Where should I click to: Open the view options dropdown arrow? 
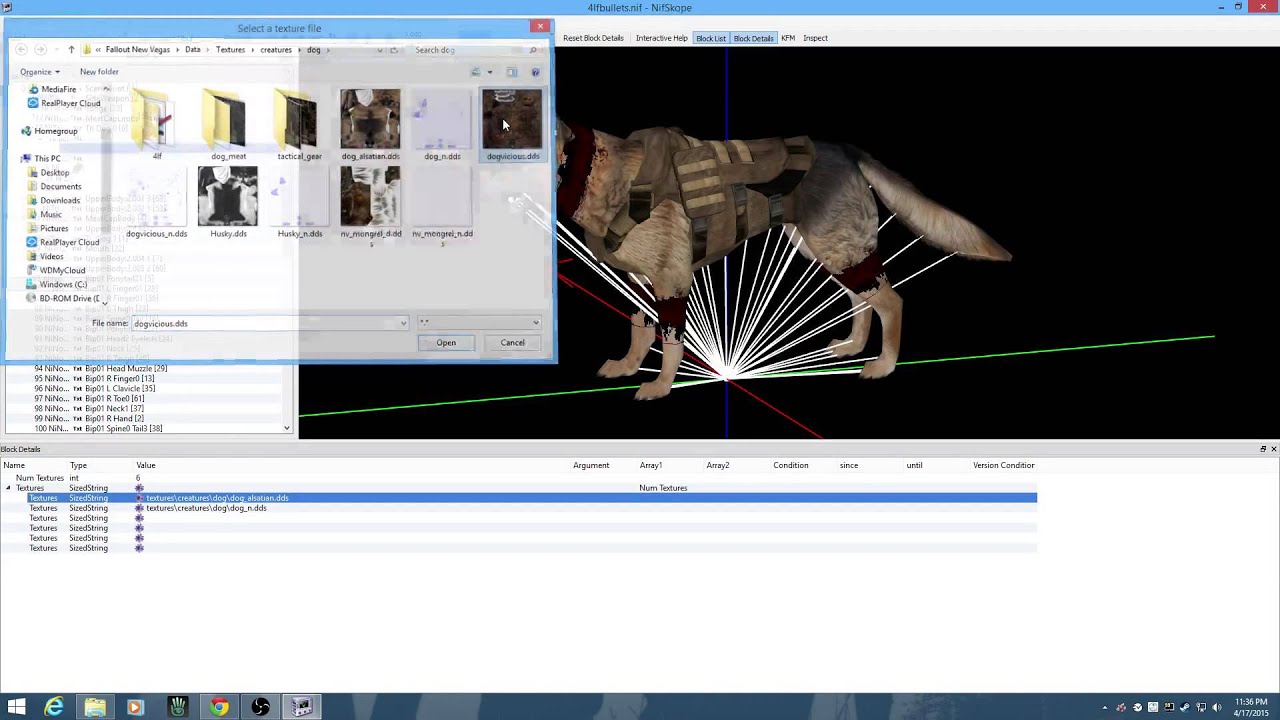tap(490, 72)
